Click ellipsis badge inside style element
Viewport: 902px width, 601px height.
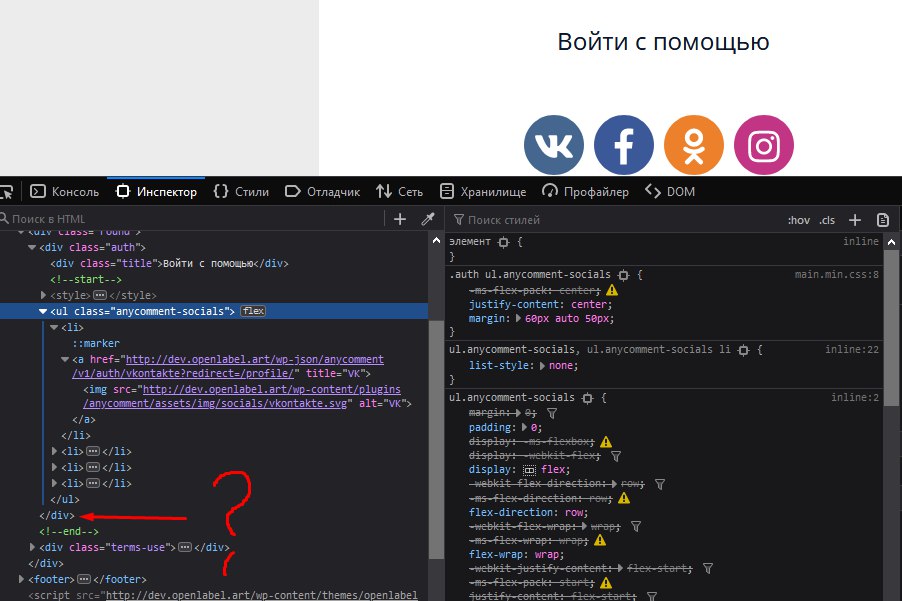point(100,295)
